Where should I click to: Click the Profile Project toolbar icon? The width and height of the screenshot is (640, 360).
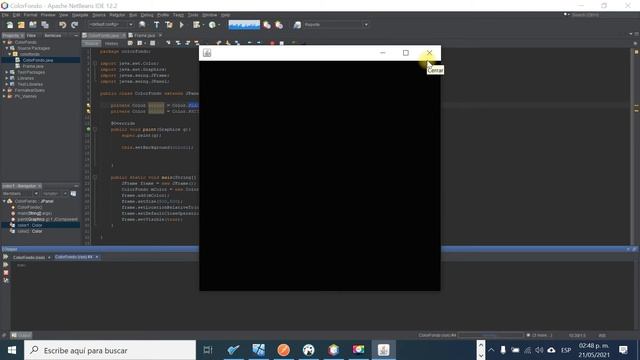(x=212, y=25)
